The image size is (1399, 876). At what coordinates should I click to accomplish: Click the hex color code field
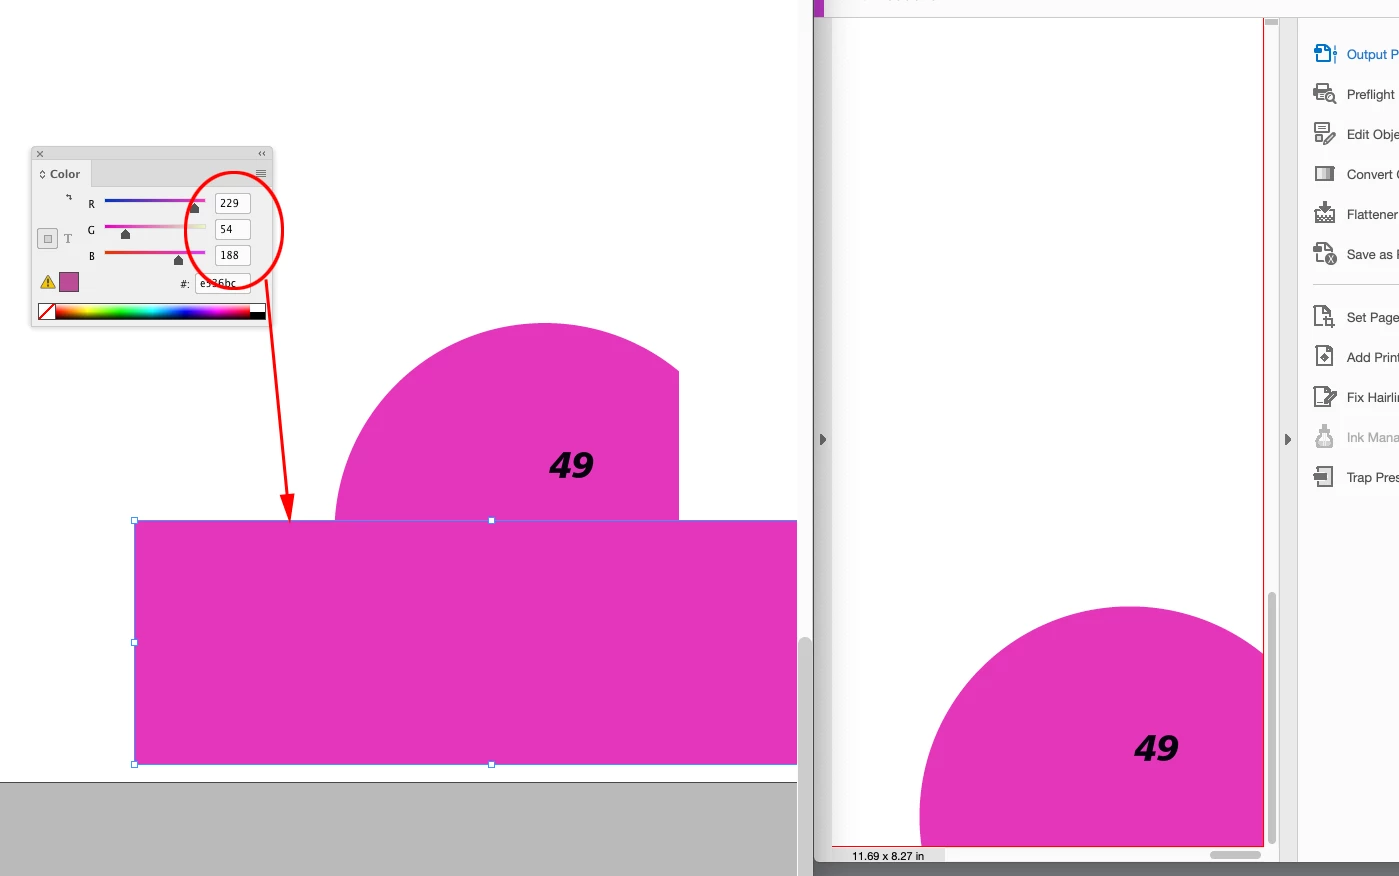point(222,283)
